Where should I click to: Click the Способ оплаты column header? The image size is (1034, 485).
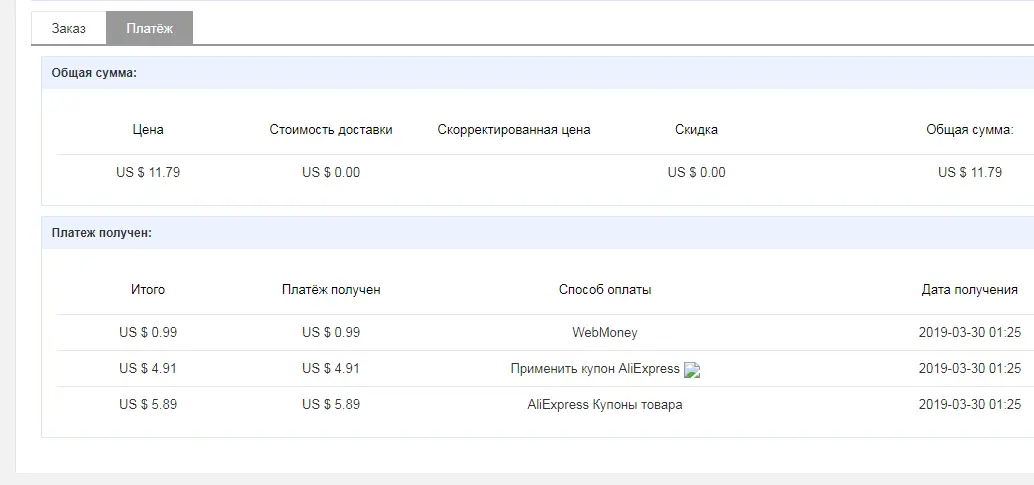(605, 290)
